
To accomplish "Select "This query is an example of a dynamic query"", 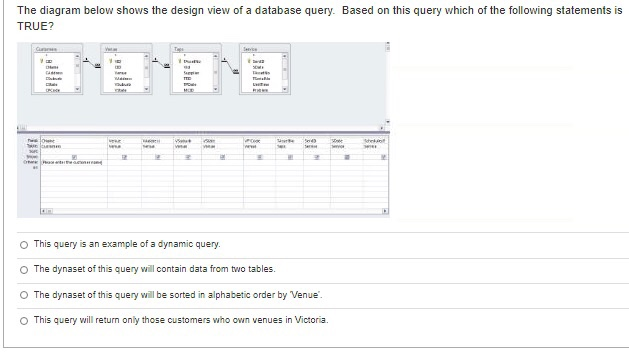I will pyautogui.click(x=24, y=244).
